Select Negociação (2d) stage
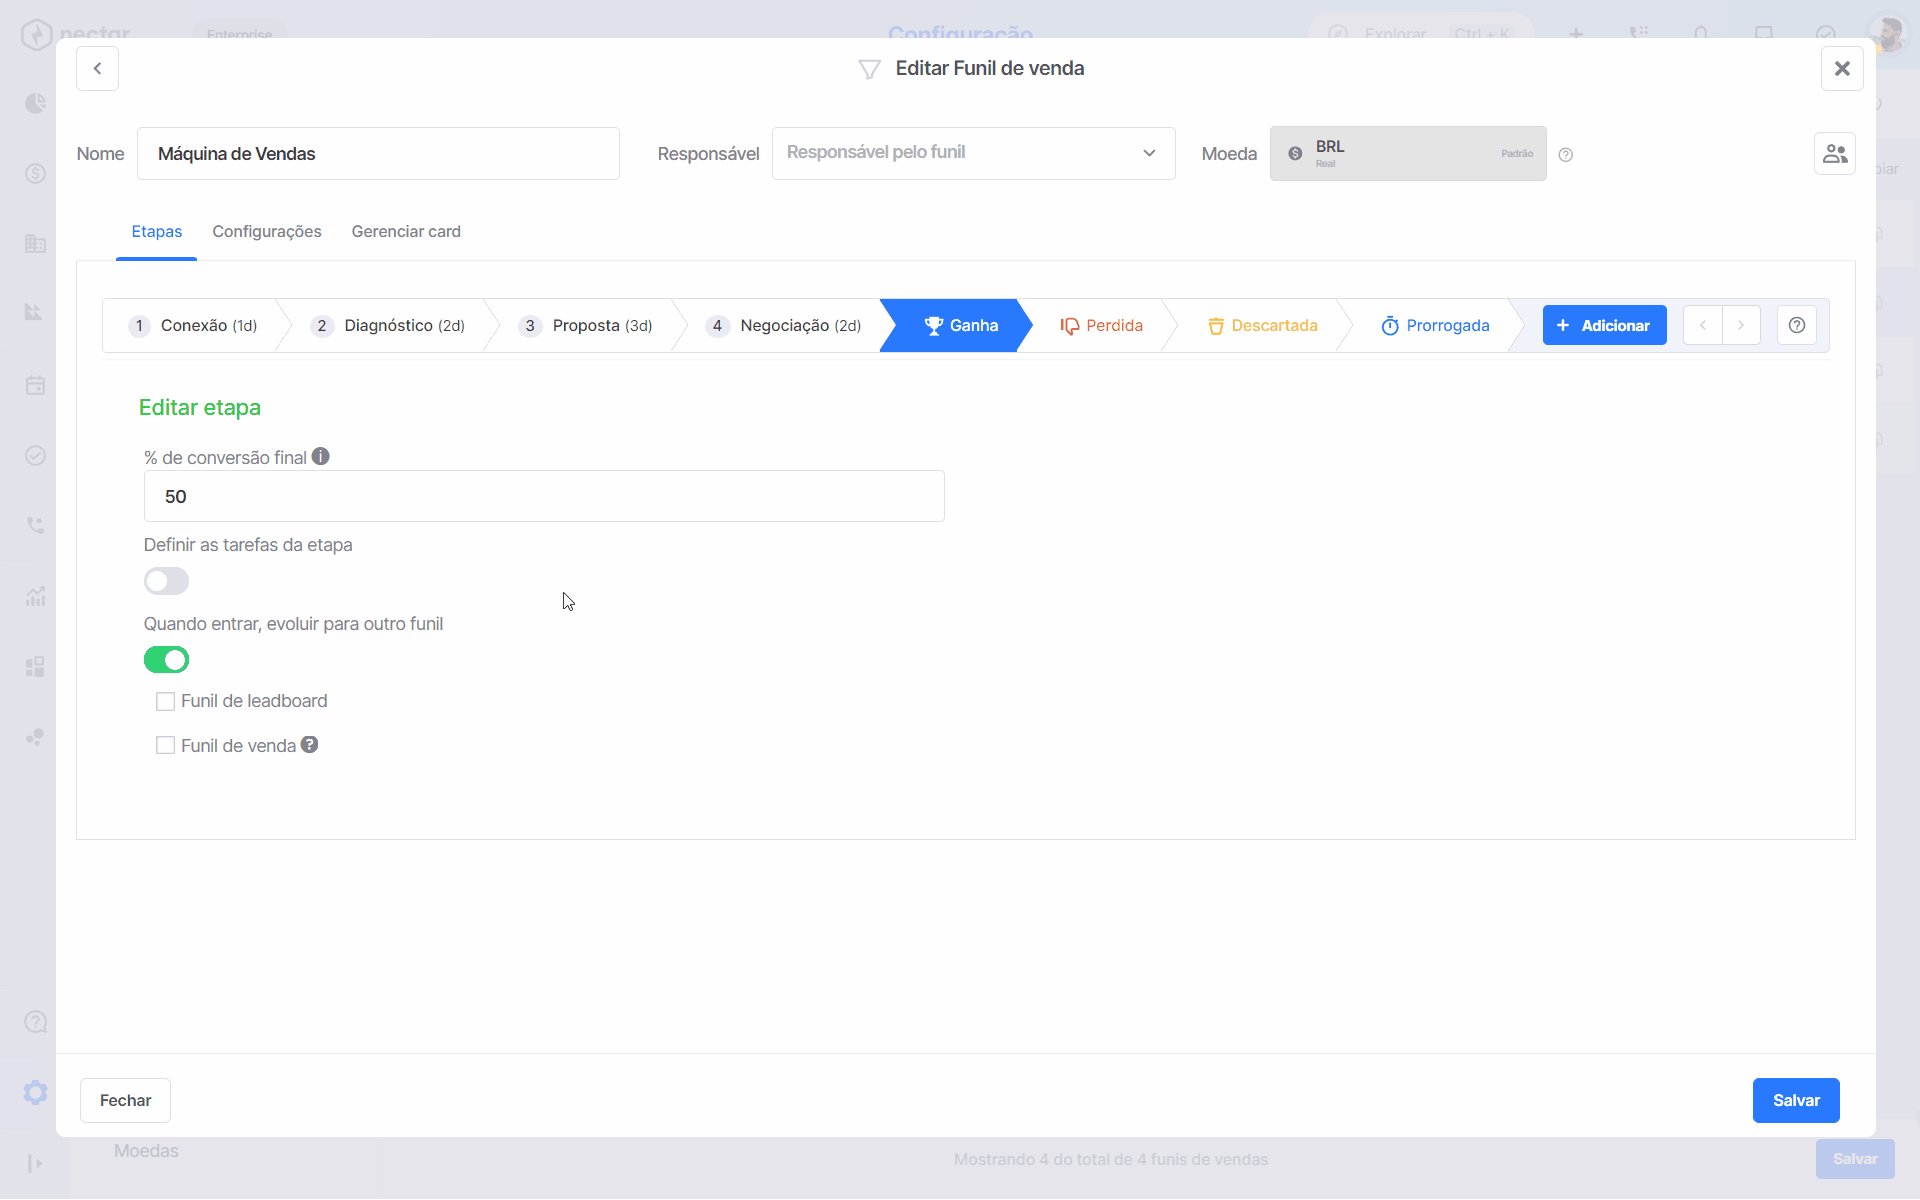This screenshot has height=1200, width=1920. (784, 325)
